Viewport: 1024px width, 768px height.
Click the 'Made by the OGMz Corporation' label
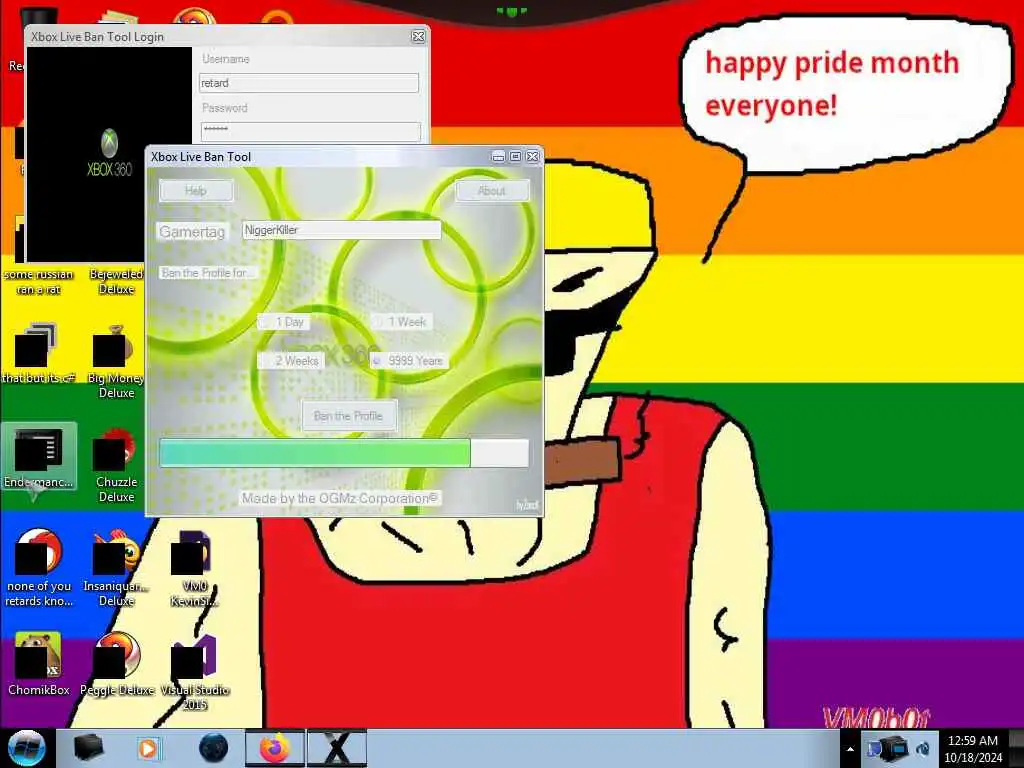coord(340,498)
